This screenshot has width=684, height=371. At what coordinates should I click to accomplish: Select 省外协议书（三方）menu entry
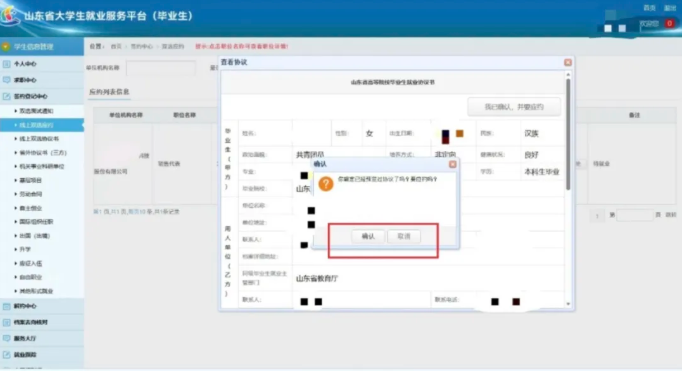coord(43,153)
